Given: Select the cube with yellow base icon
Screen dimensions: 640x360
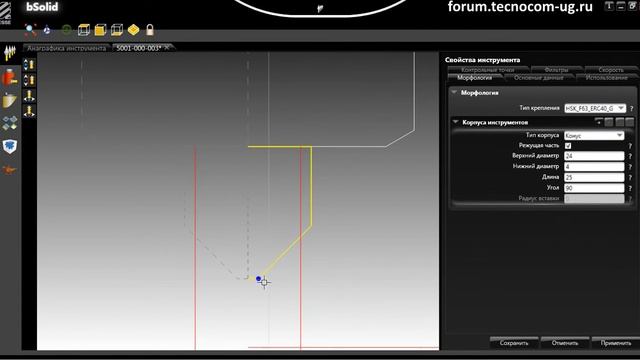Looking at the screenshot, I should pos(117,30).
